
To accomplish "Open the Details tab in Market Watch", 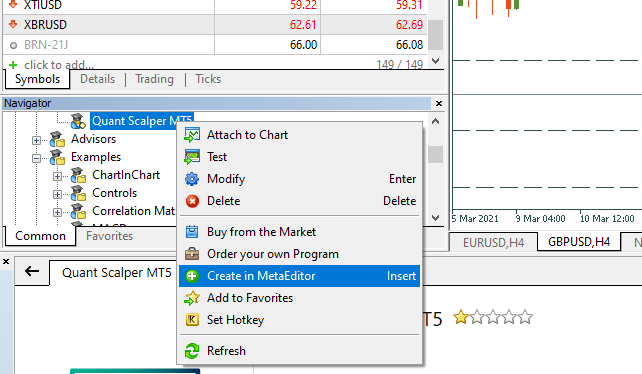I will [x=97, y=79].
